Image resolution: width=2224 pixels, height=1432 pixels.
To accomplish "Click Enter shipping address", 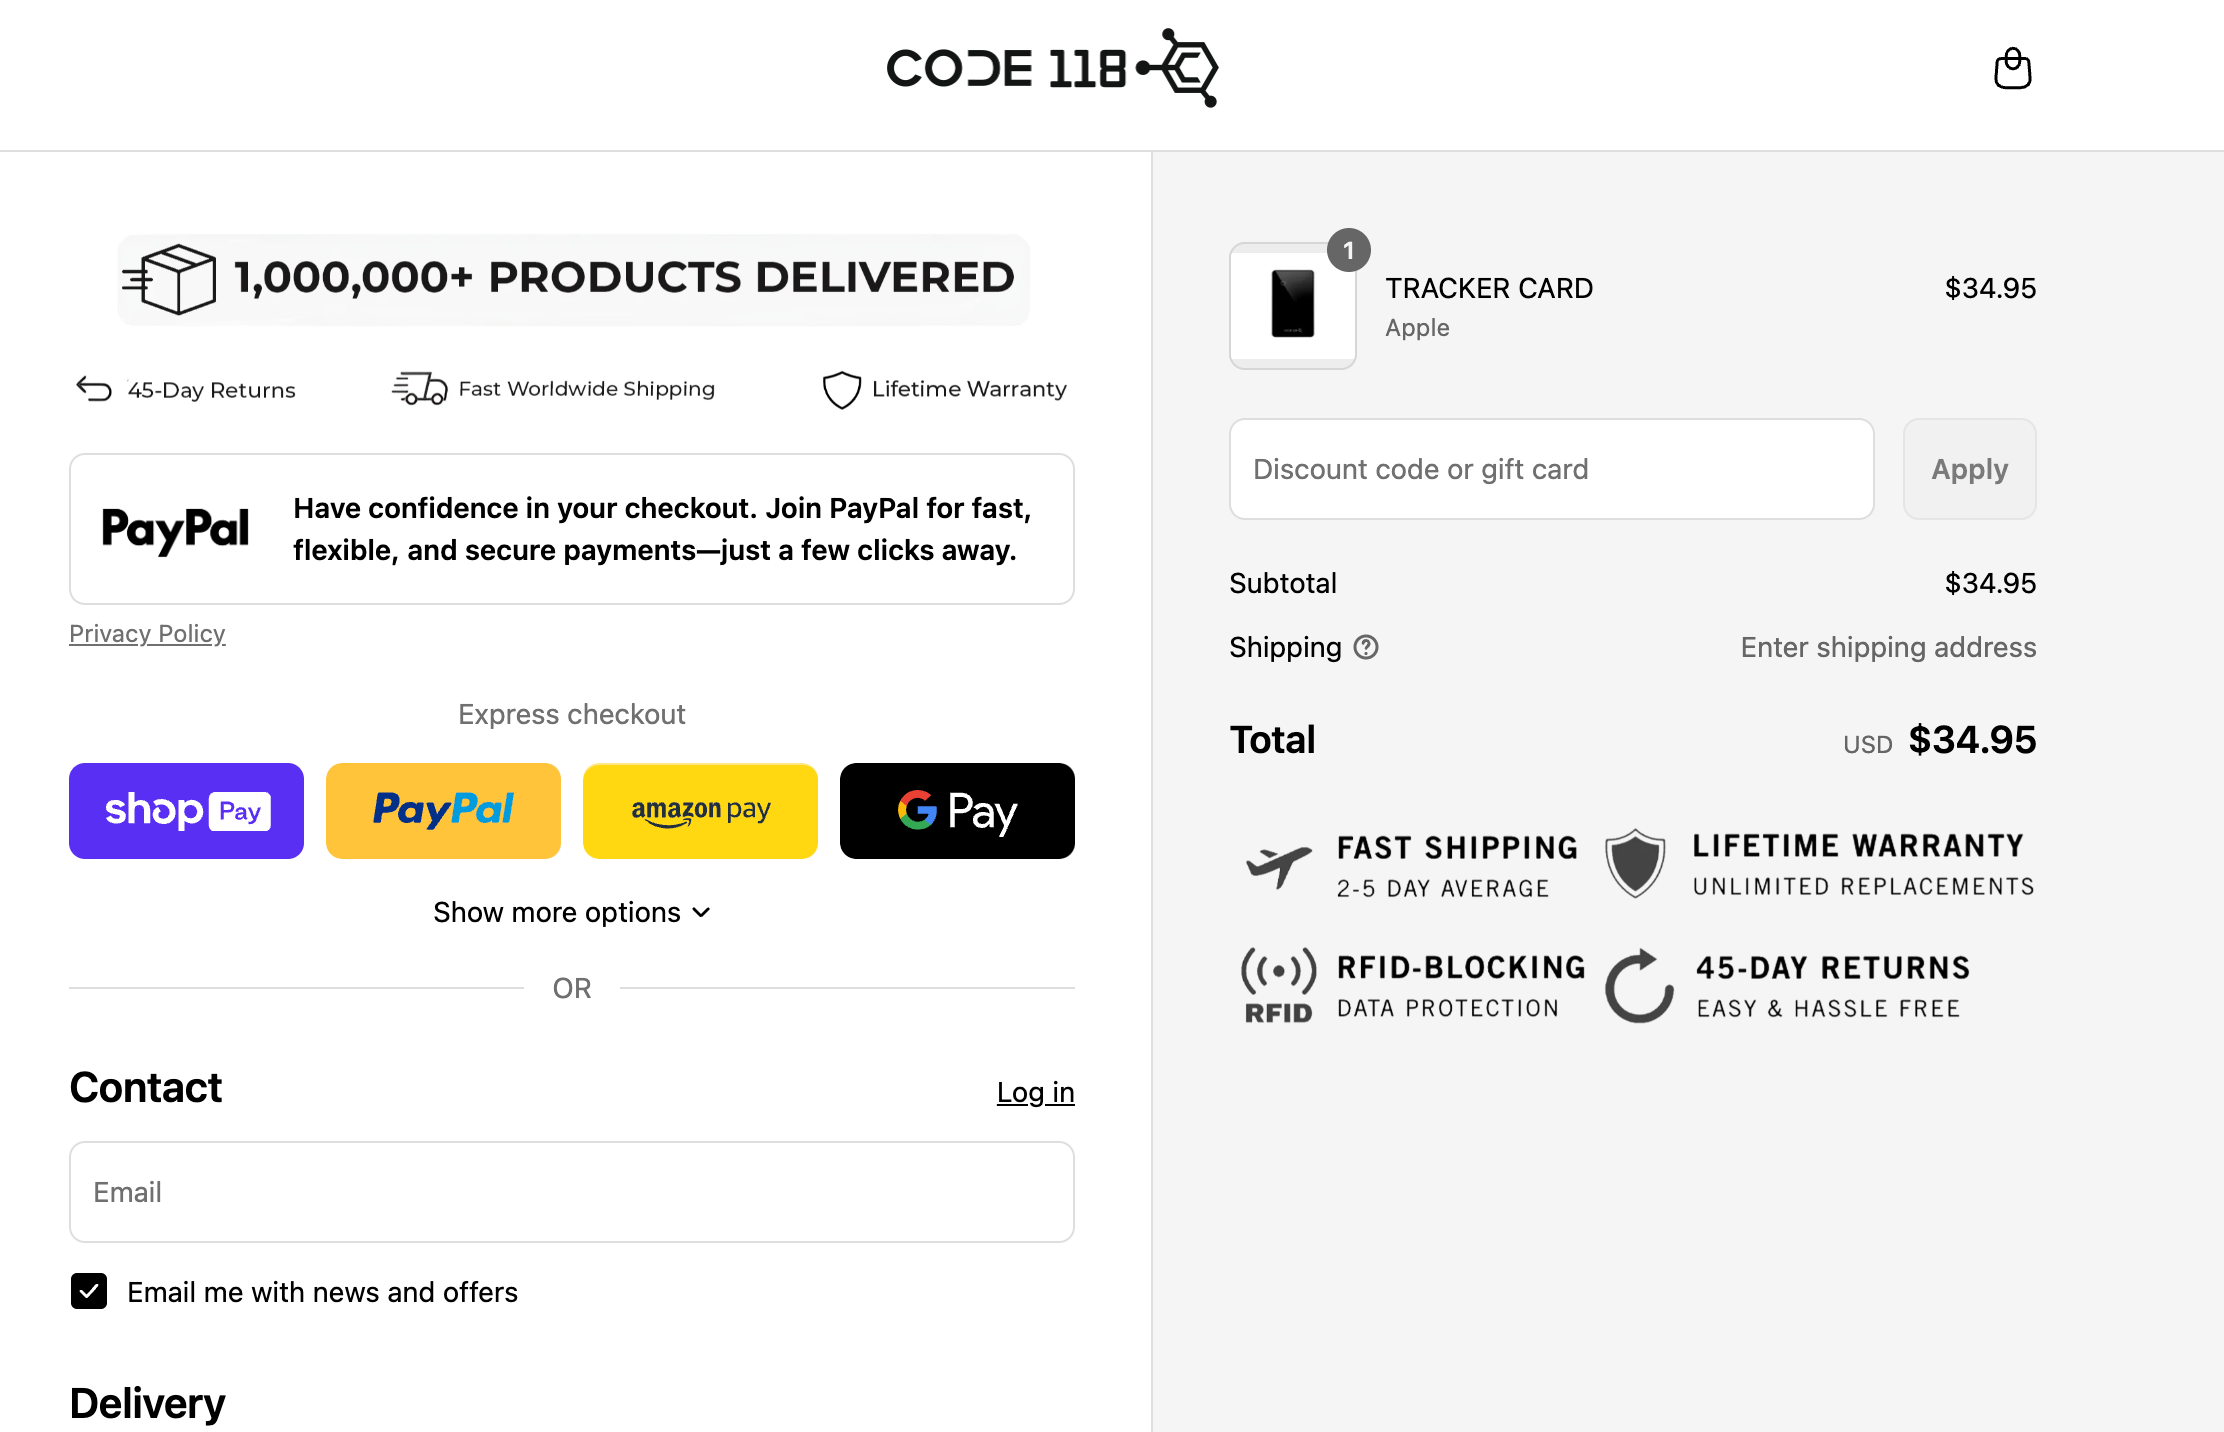I will (1888, 648).
